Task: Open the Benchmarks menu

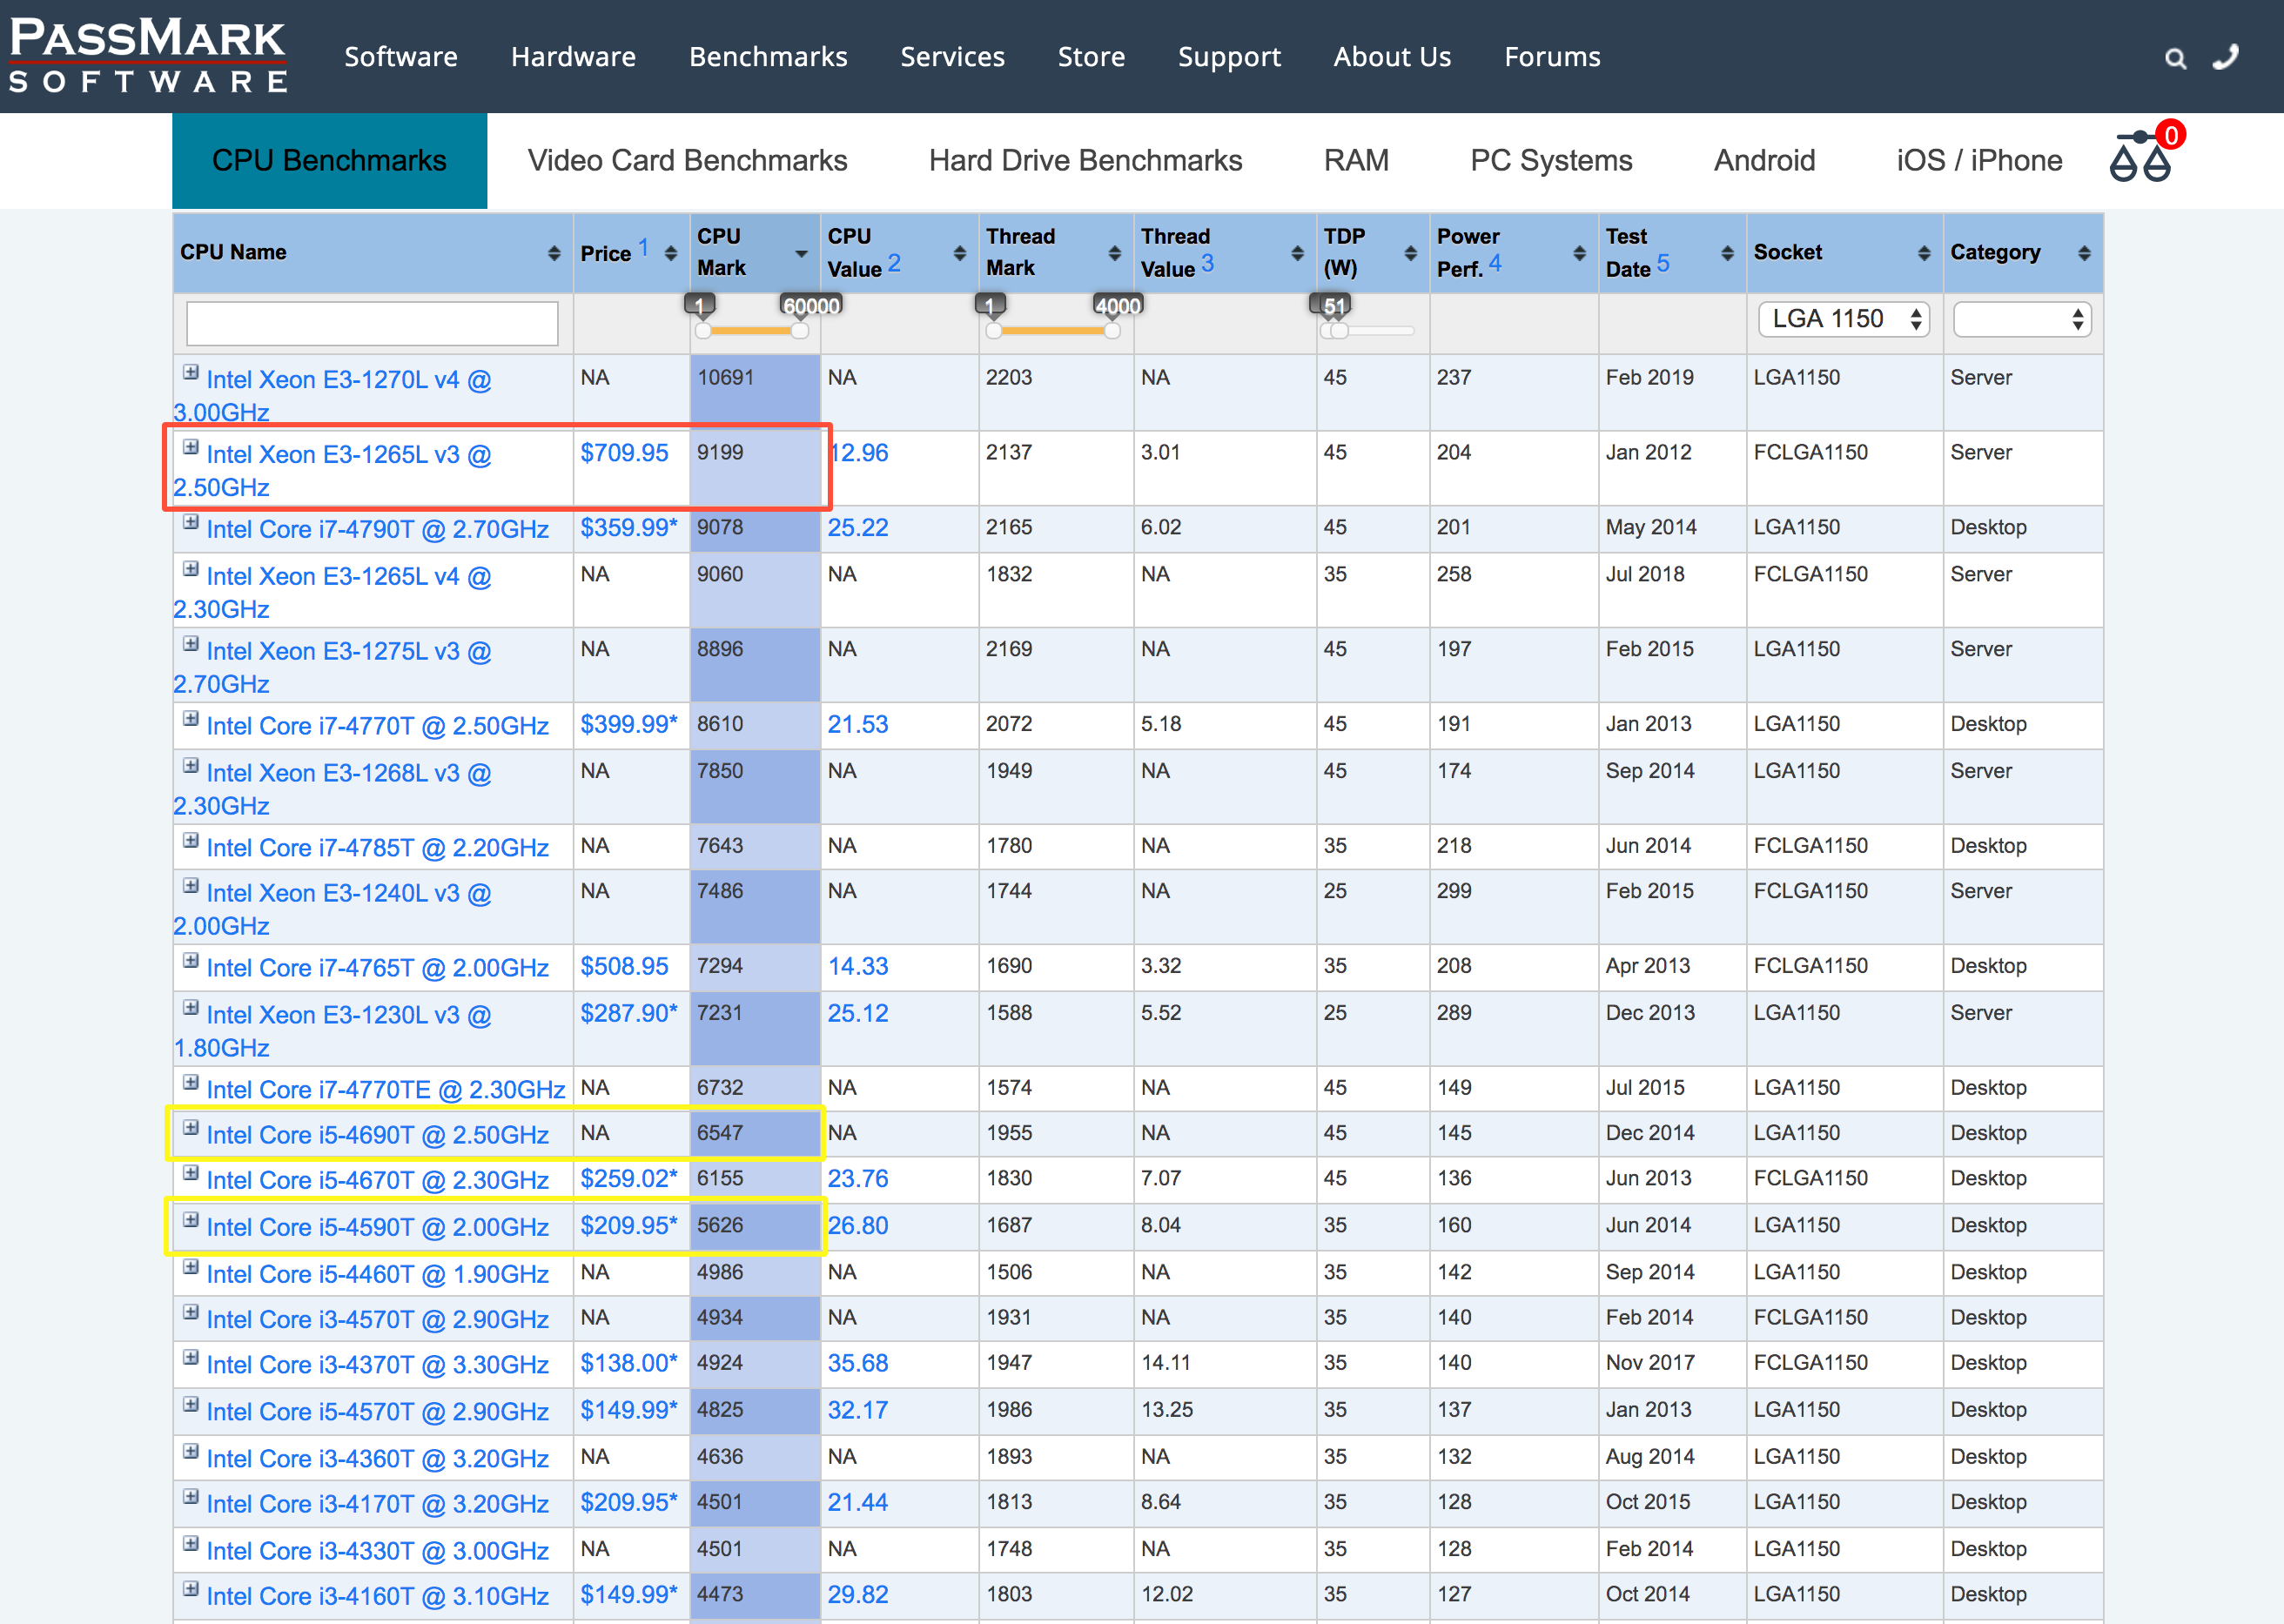Action: pos(768,57)
